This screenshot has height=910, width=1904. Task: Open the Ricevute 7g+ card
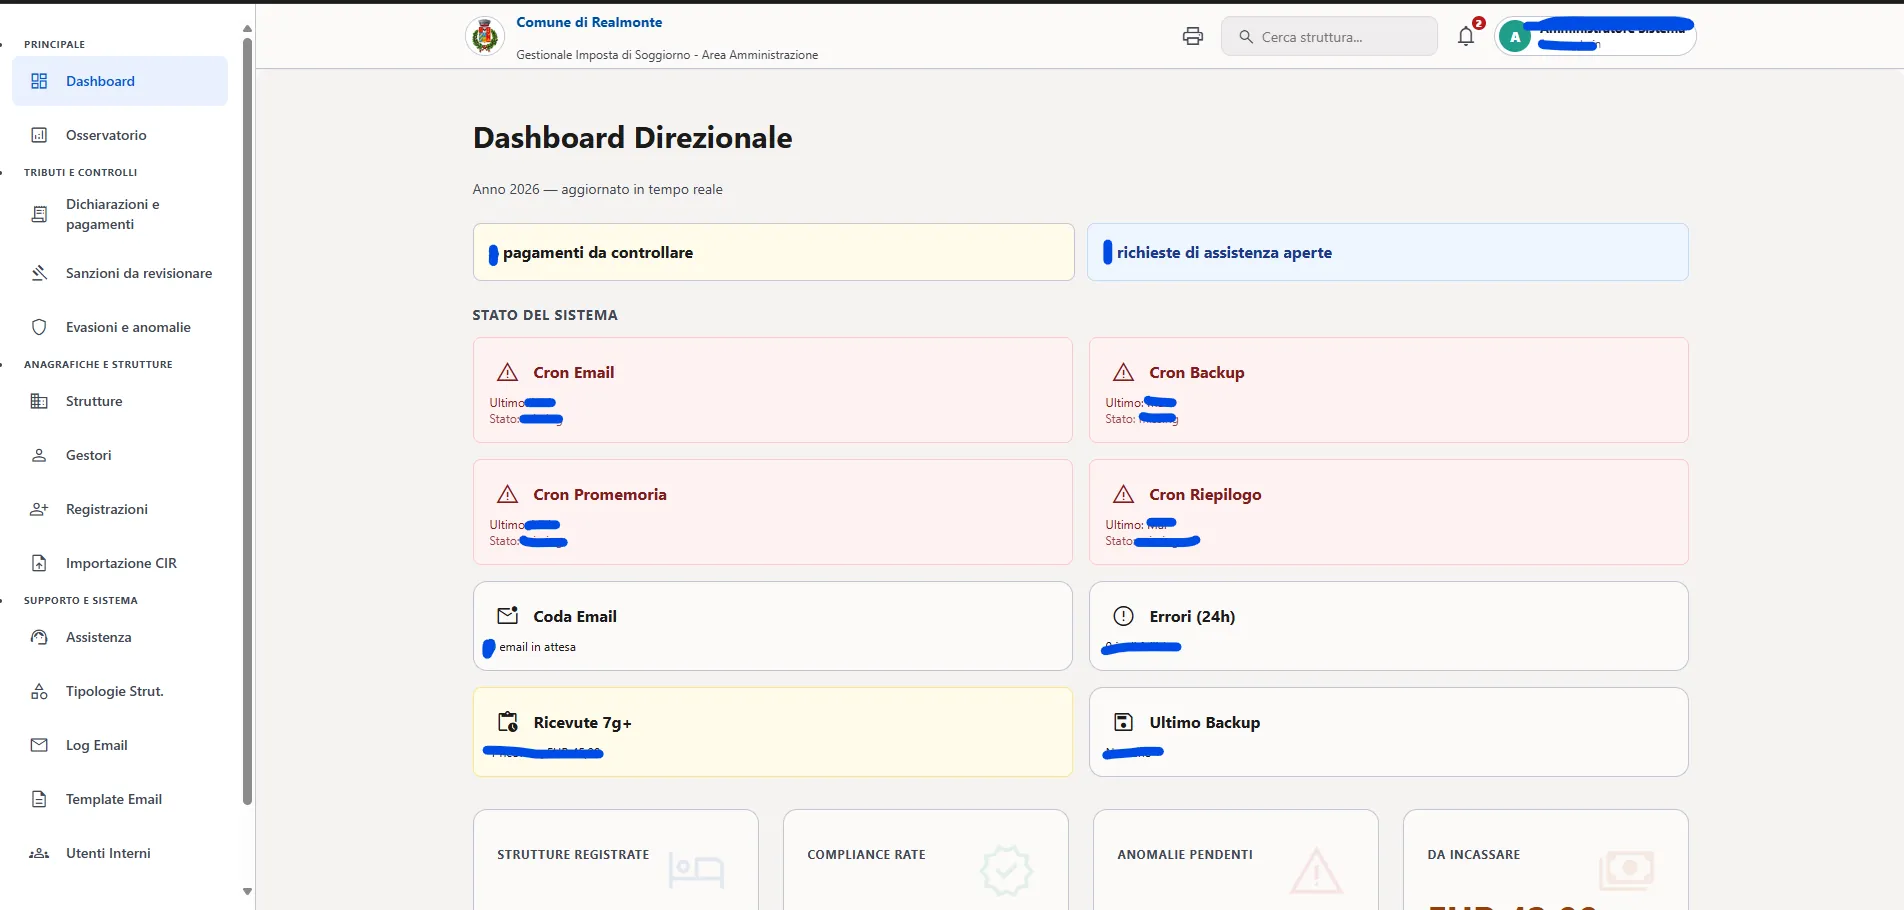(773, 732)
